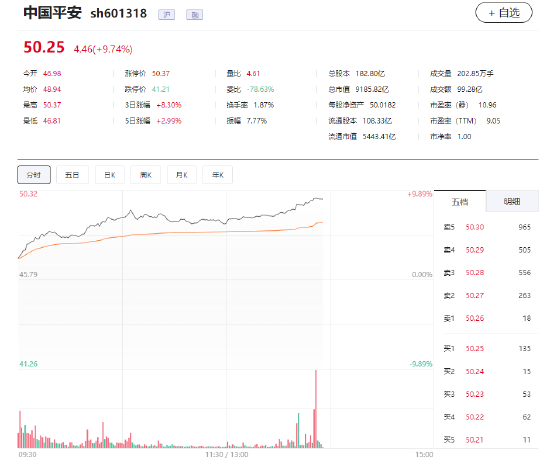
Task: Switch to the 五日 chart tab
Action: [x=72, y=175]
